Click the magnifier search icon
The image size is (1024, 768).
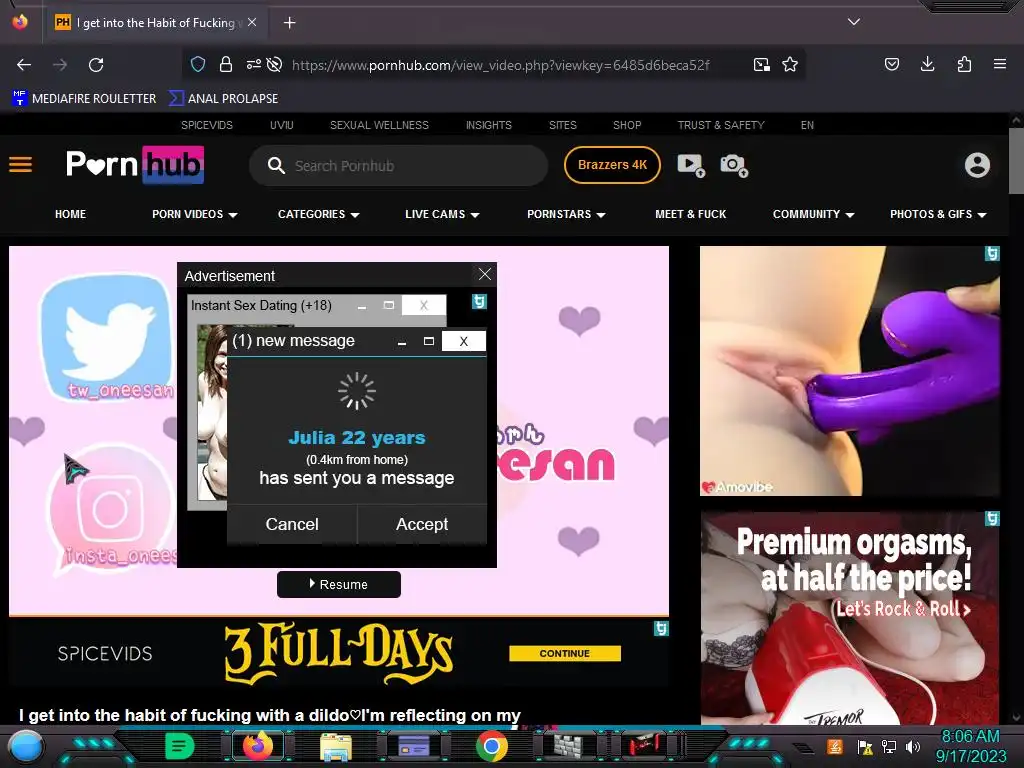[276, 165]
